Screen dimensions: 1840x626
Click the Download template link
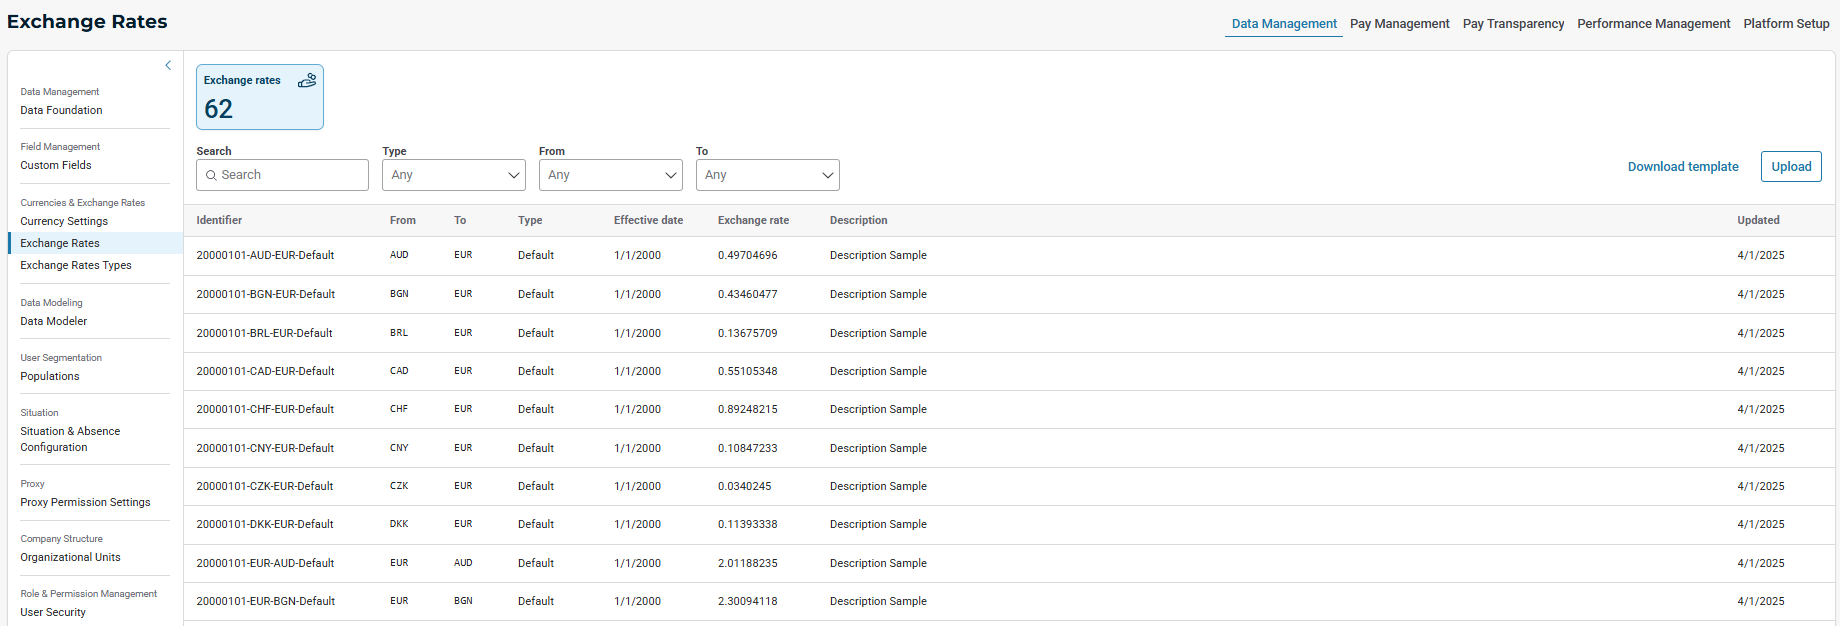(x=1683, y=167)
